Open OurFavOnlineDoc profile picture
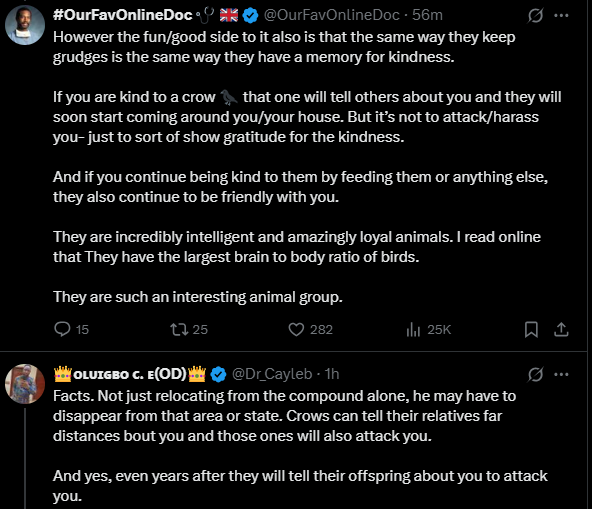Screen dimensions: 592x509 click(x=25, y=25)
